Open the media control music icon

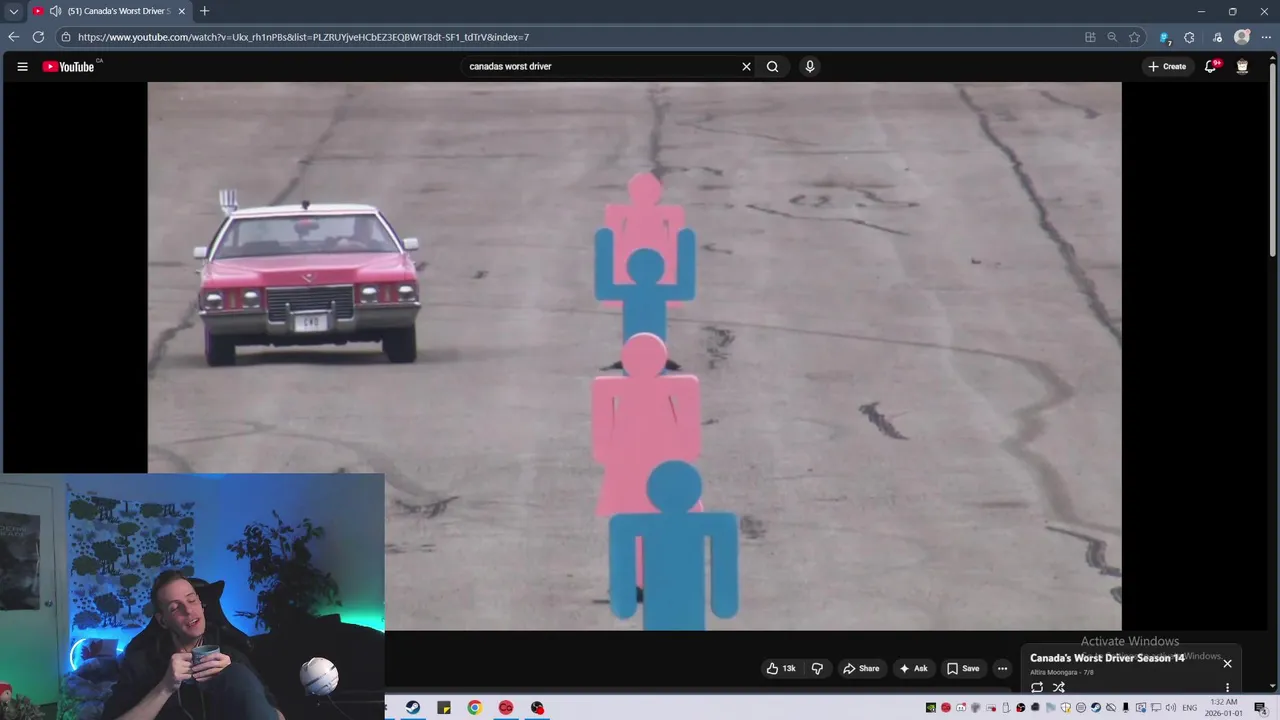[1216, 37]
